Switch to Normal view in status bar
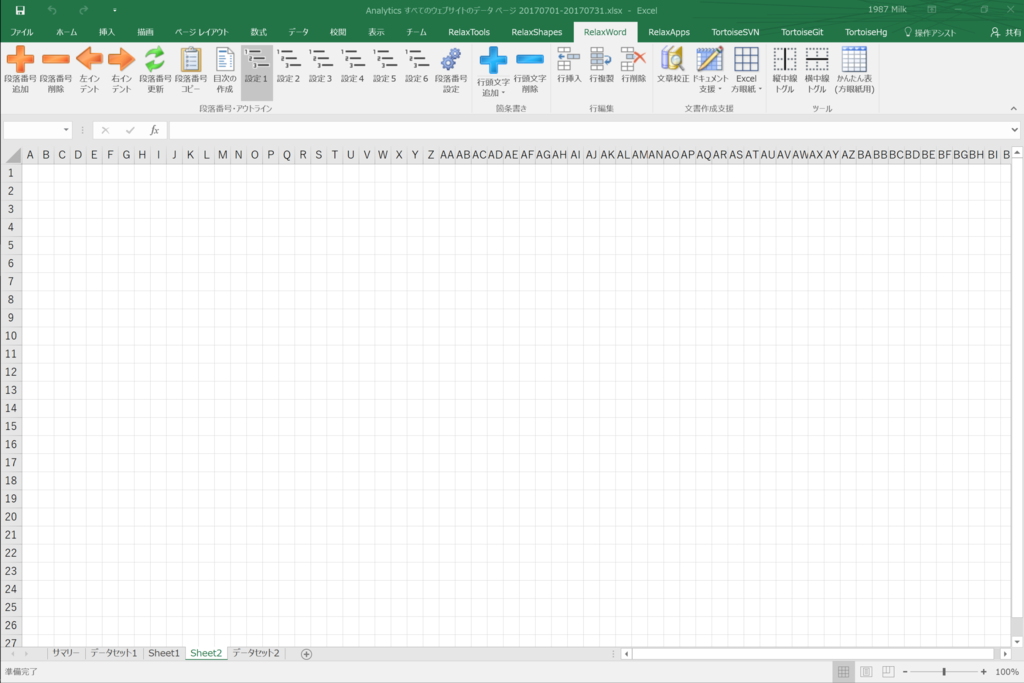 coord(844,672)
